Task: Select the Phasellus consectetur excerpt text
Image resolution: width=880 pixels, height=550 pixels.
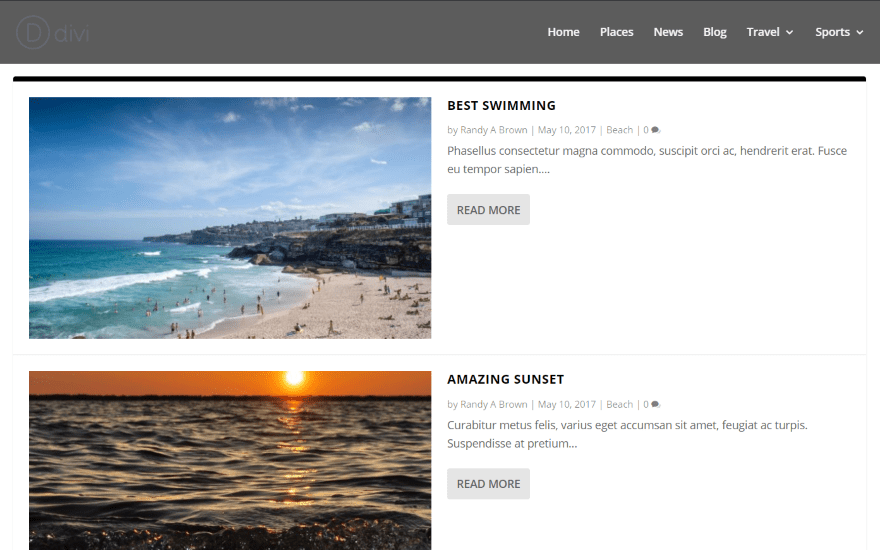Action: pos(647,160)
